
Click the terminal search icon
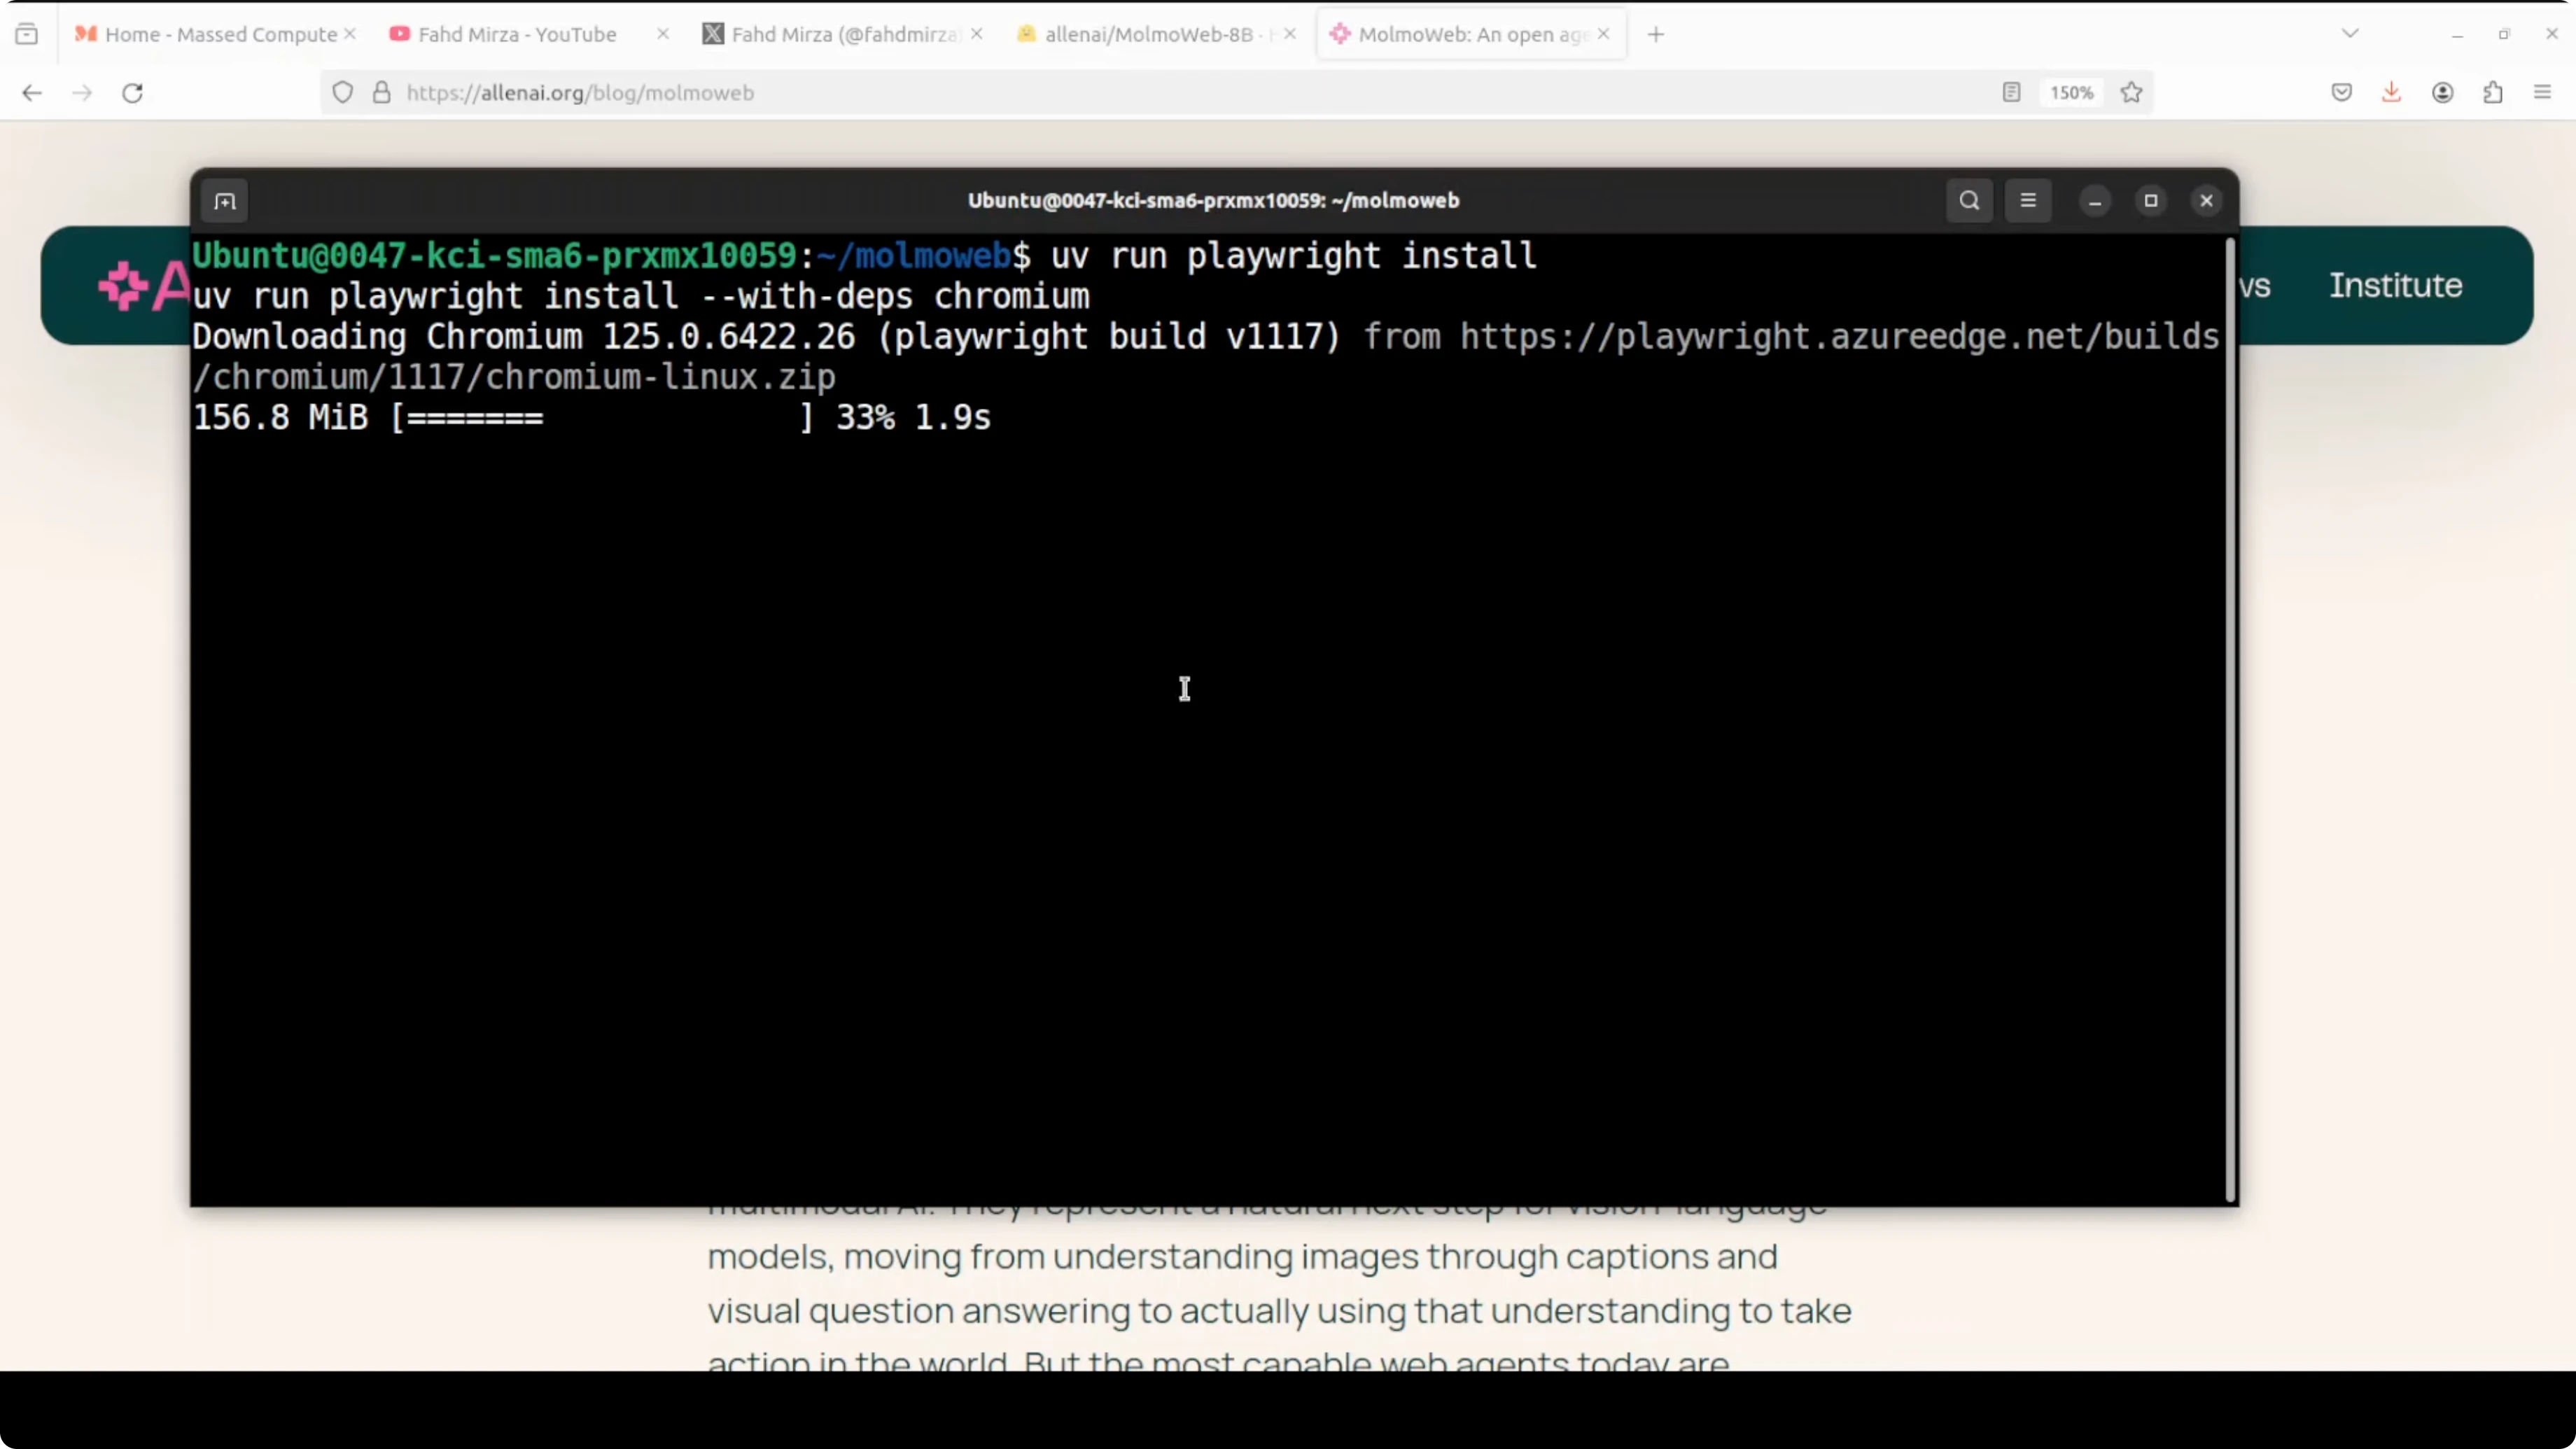click(1968, 201)
